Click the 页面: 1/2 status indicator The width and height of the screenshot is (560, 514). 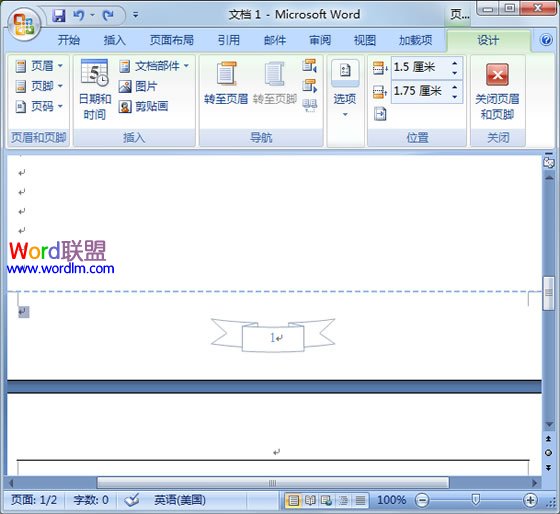(x=34, y=500)
